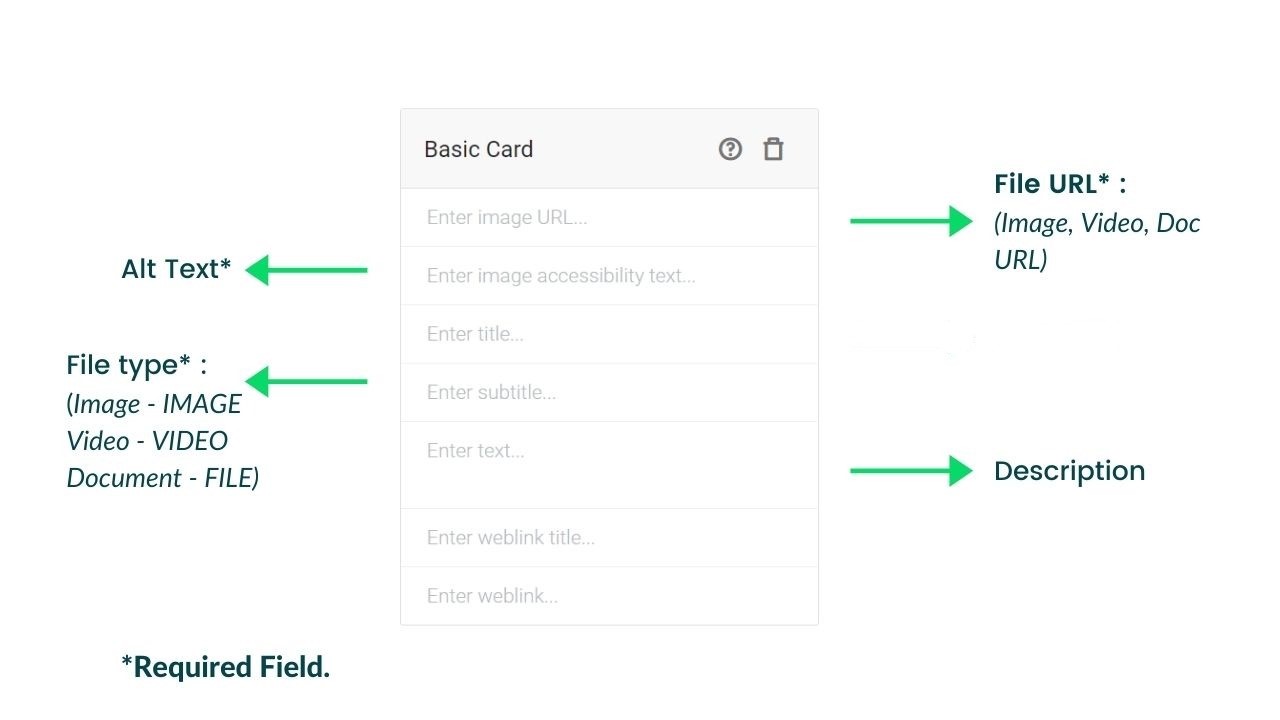Screen dimensions: 1280x720
Task: Click the Basic Card header title
Action: coord(478,149)
